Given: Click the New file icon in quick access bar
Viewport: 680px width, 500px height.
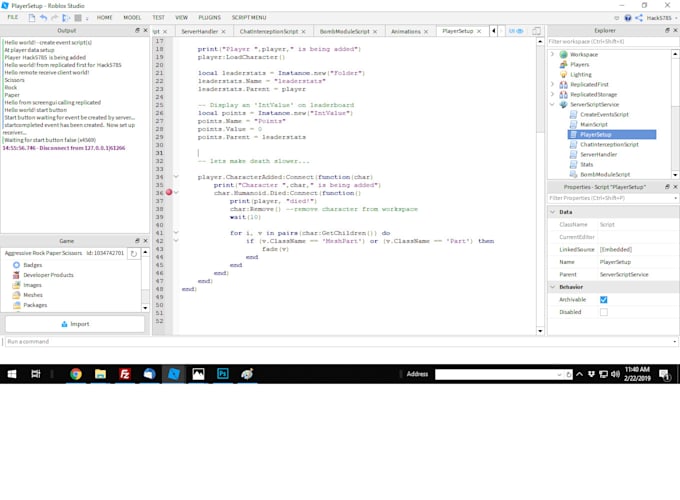Looking at the screenshot, I should click(x=32, y=18).
